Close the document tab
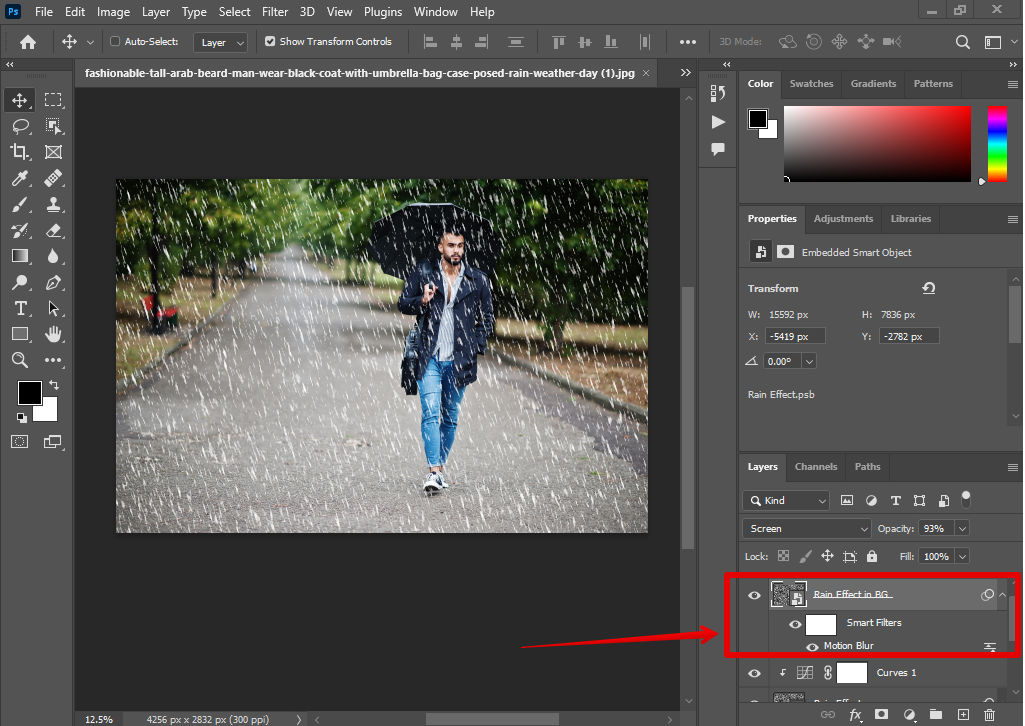Image resolution: width=1025 pixels, height=726 pixels. point(646,73)
